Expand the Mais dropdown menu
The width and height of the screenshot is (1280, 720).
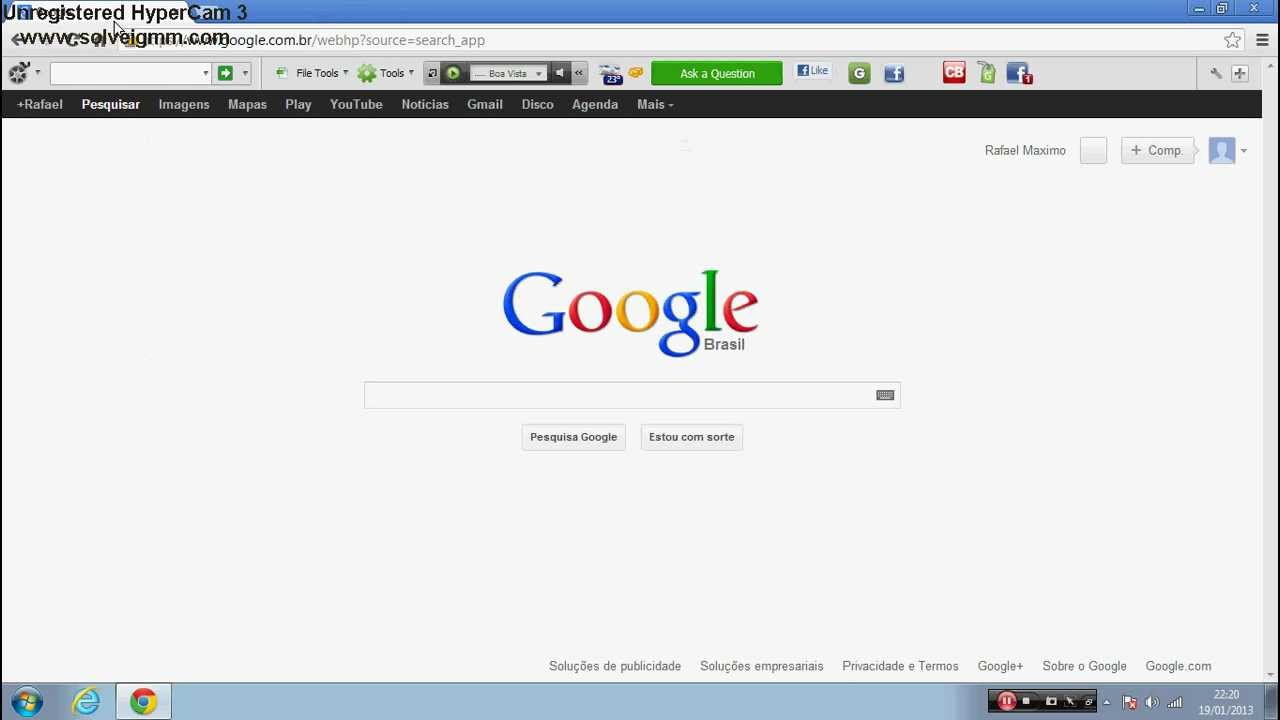655,104
